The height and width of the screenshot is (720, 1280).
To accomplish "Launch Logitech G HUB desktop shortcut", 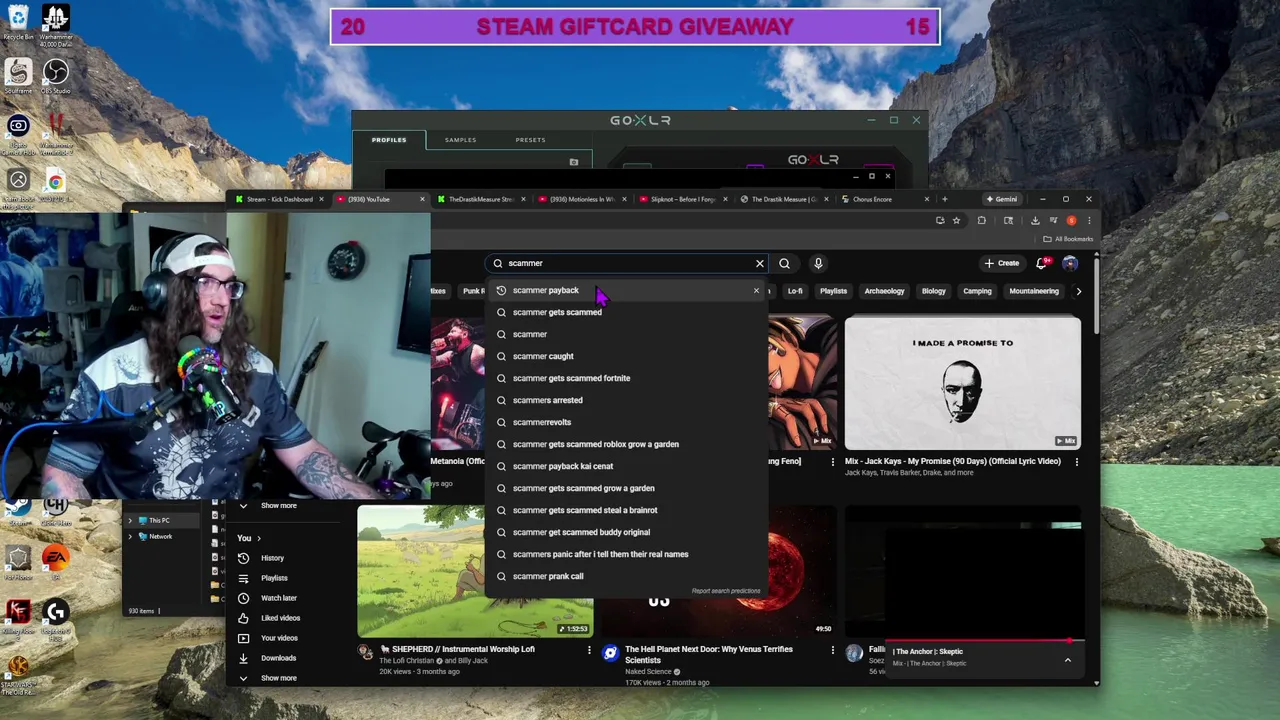I will (55, 616).
